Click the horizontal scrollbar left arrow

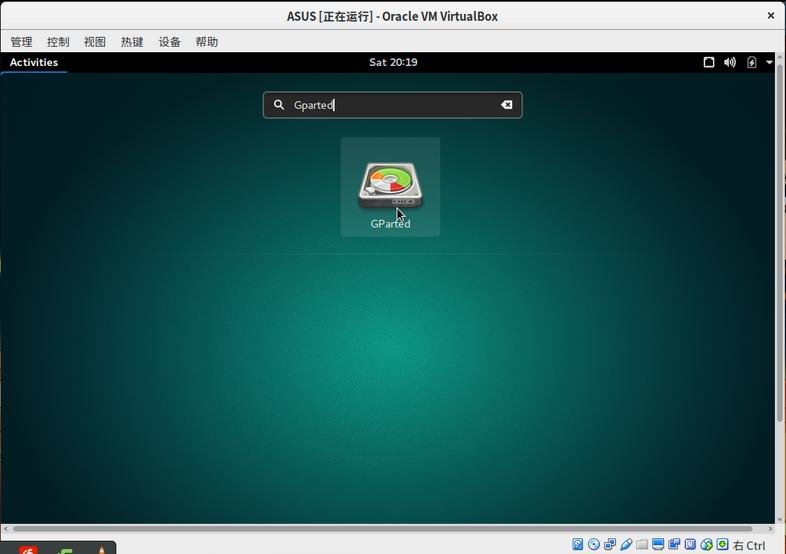click(x=6, y=528)
